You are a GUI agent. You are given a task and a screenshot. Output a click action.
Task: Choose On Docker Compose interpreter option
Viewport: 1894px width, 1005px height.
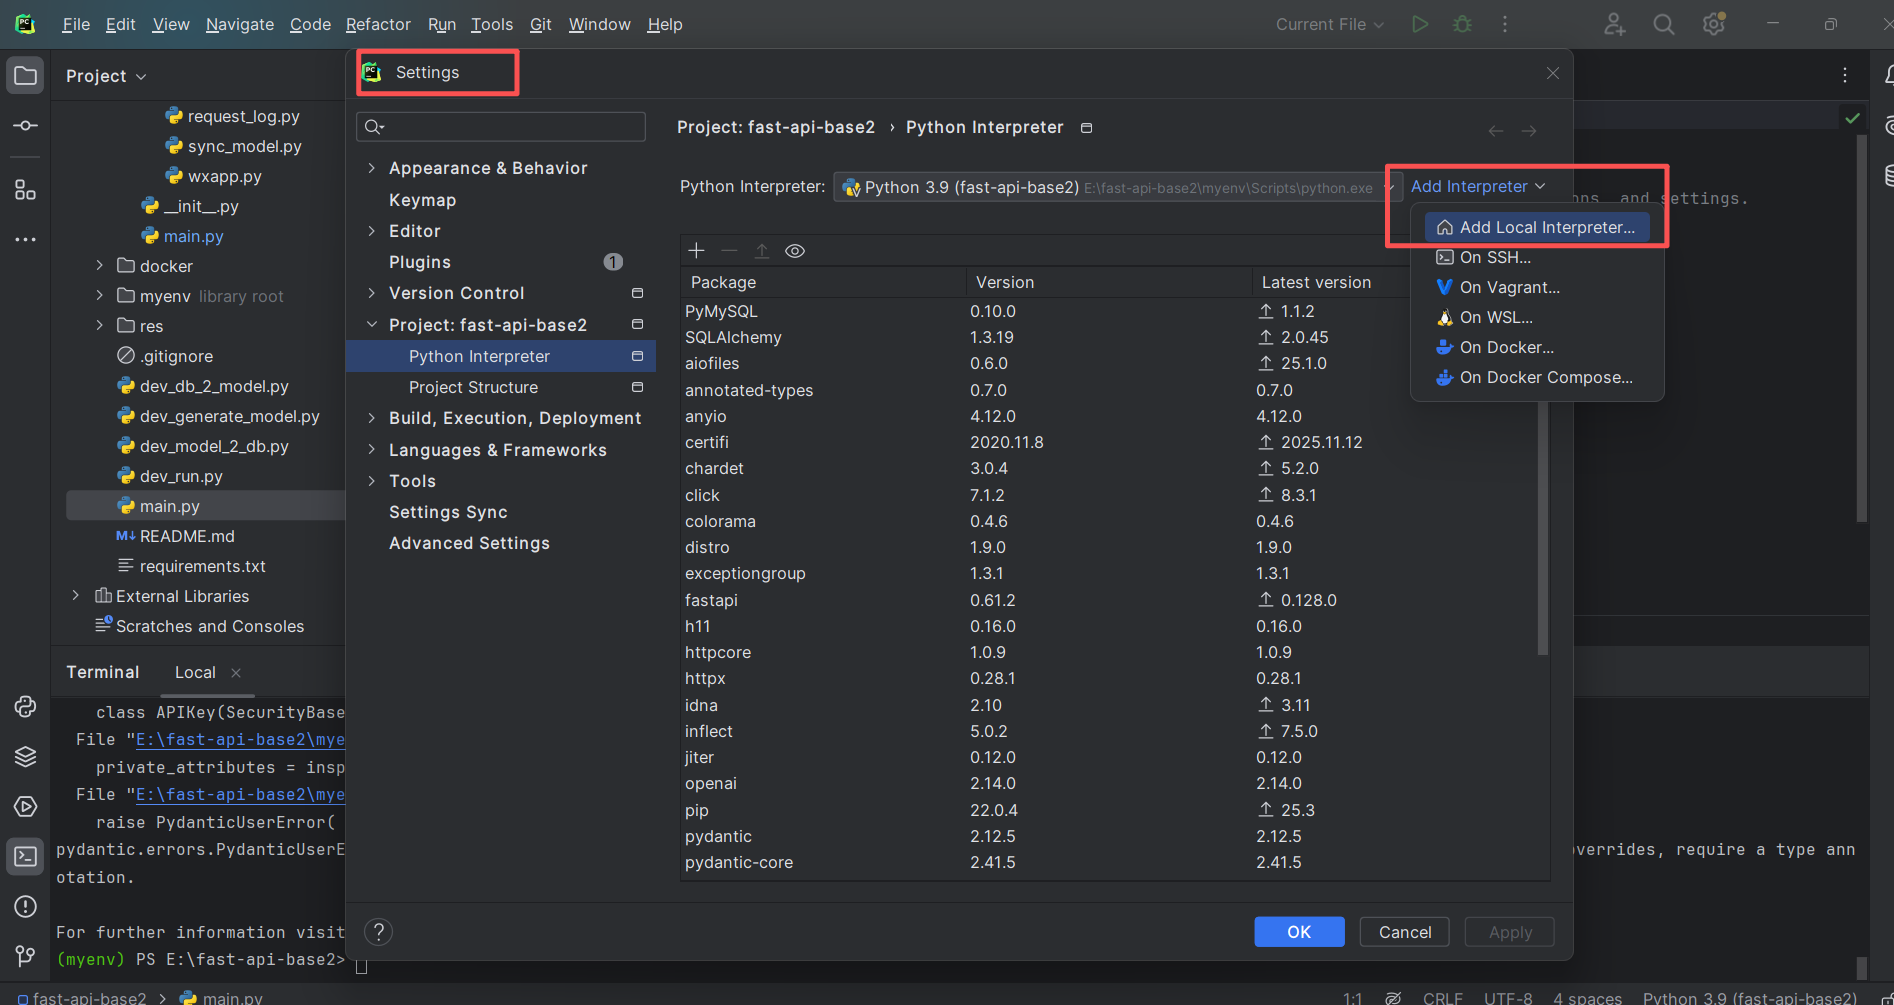[x=1537, y=377]
